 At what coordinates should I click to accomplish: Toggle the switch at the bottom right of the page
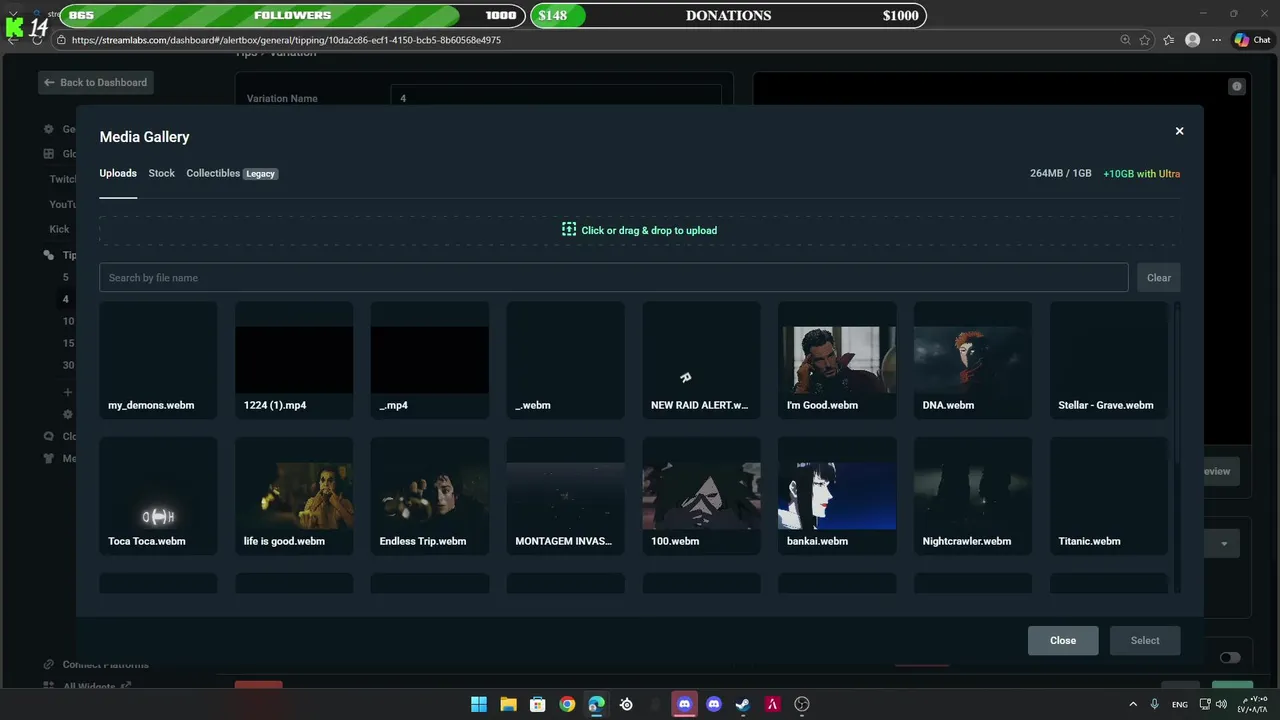click(1230, 657)
